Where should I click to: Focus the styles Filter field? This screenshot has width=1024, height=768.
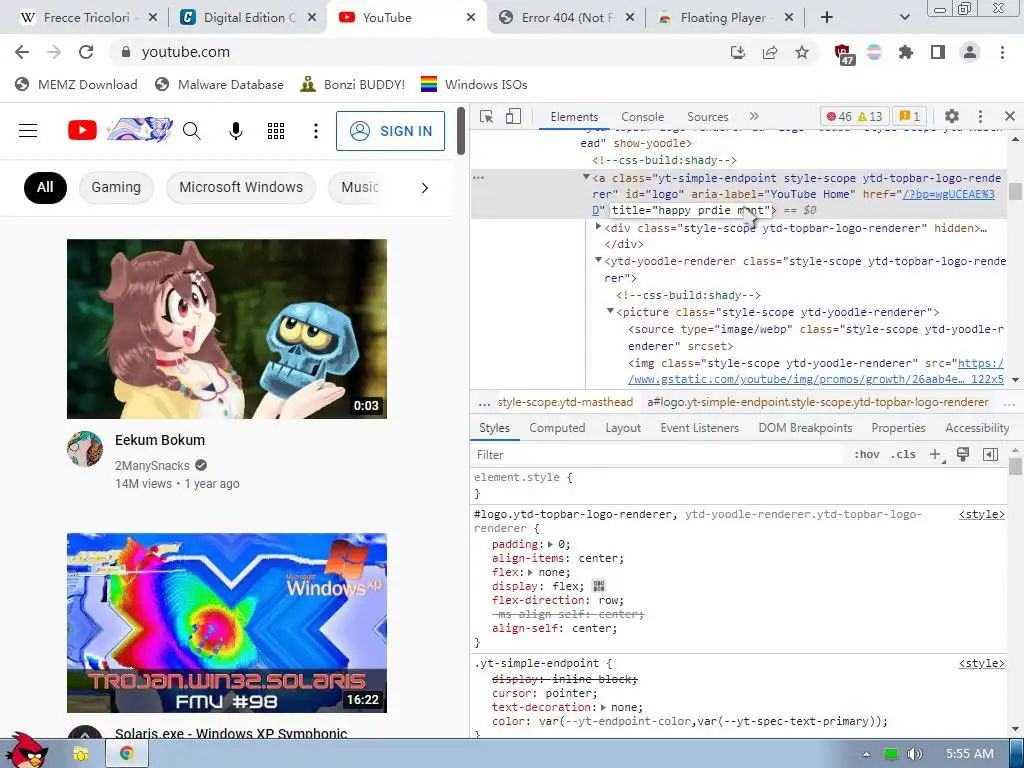[658, 455]
